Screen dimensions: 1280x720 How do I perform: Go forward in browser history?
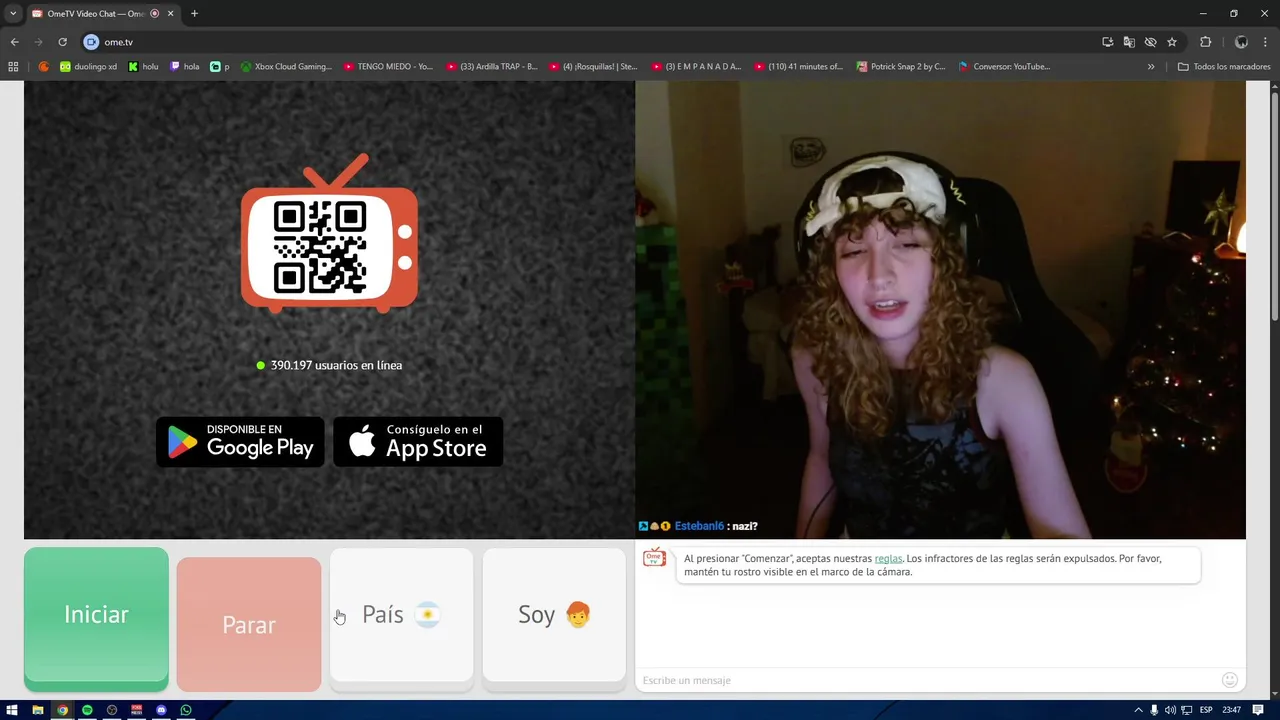pos(39,42)
